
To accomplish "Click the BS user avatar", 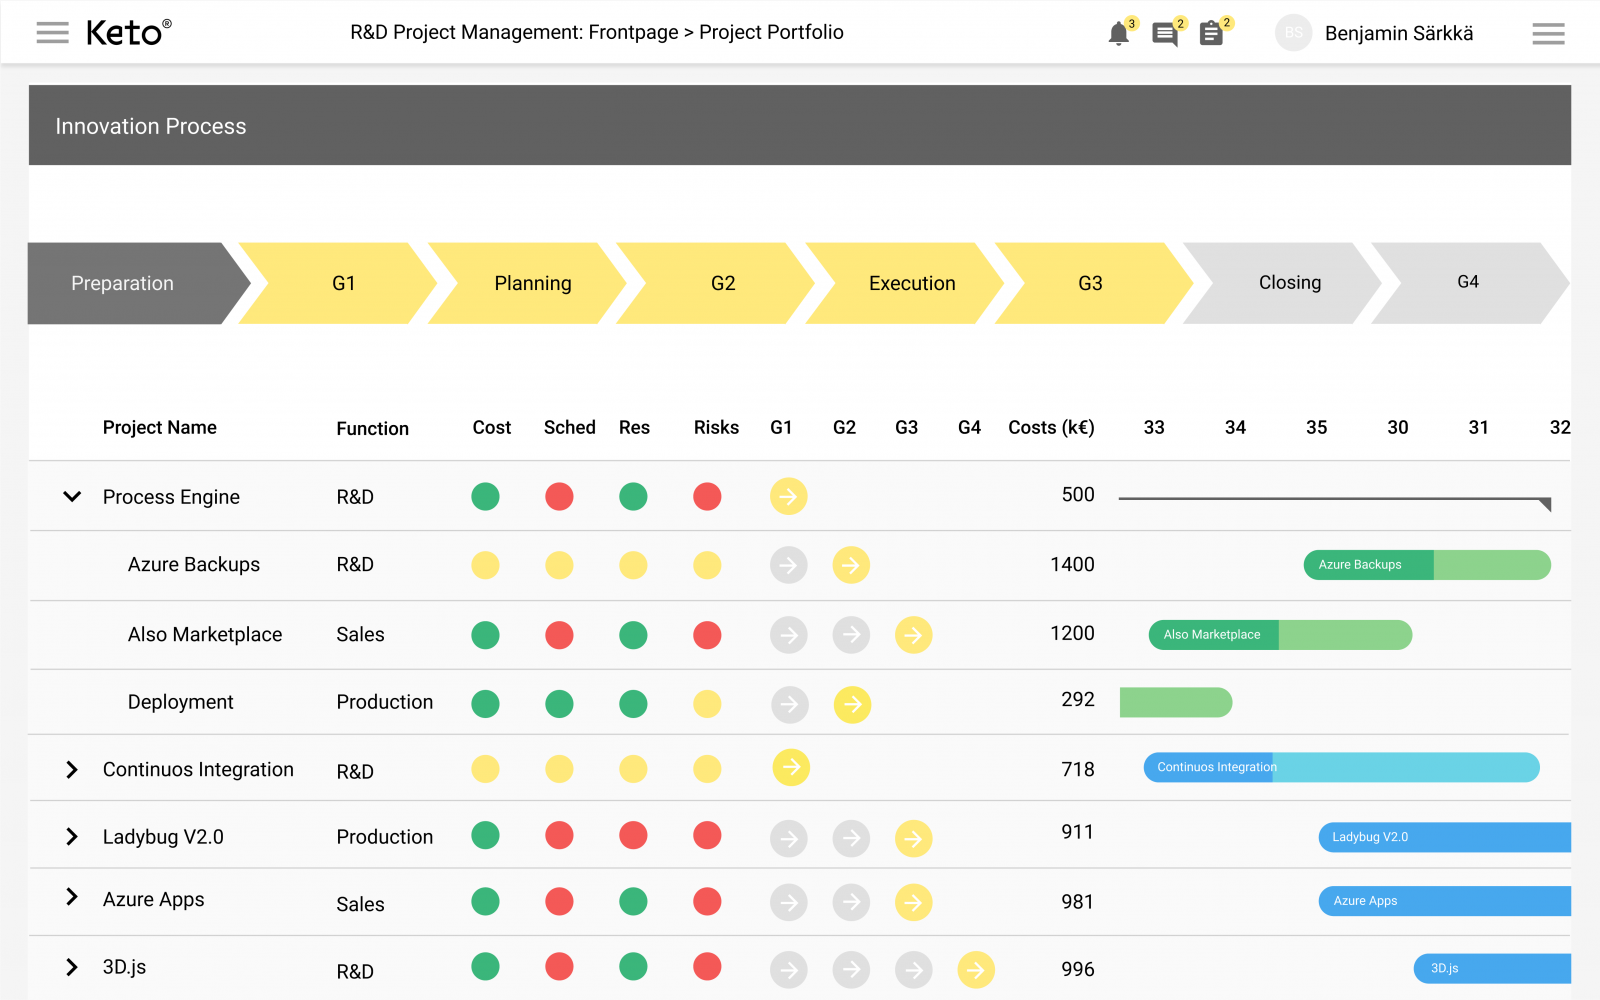I will point(1293,33).
